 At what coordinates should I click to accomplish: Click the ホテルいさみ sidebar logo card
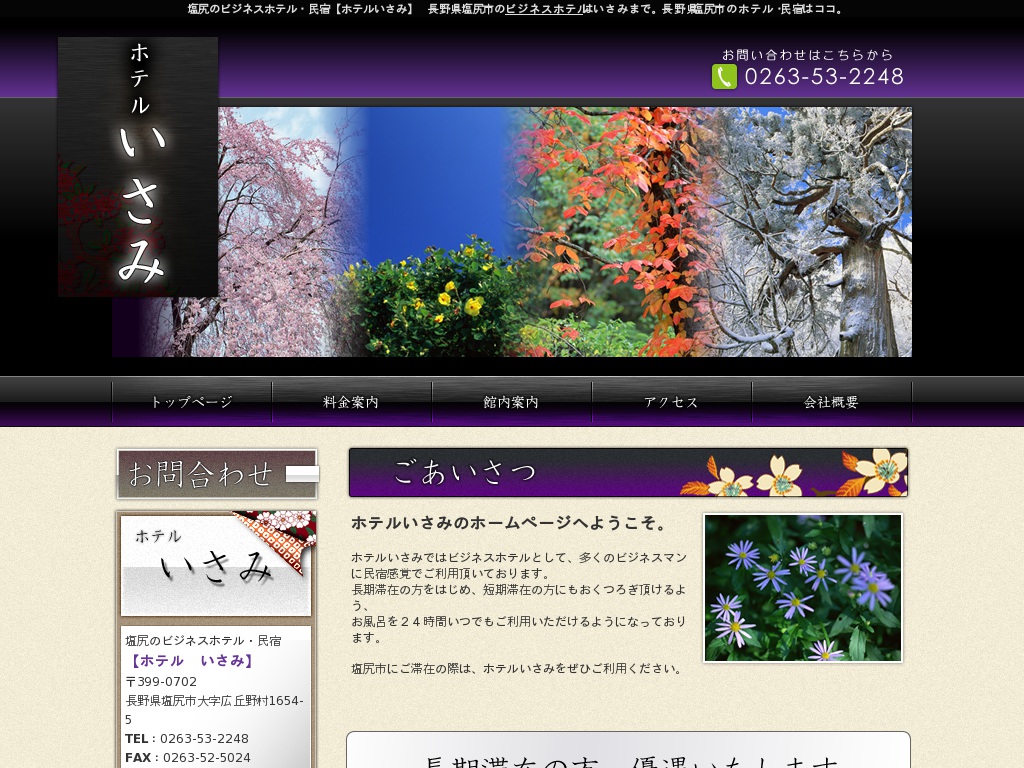(216, 564)
